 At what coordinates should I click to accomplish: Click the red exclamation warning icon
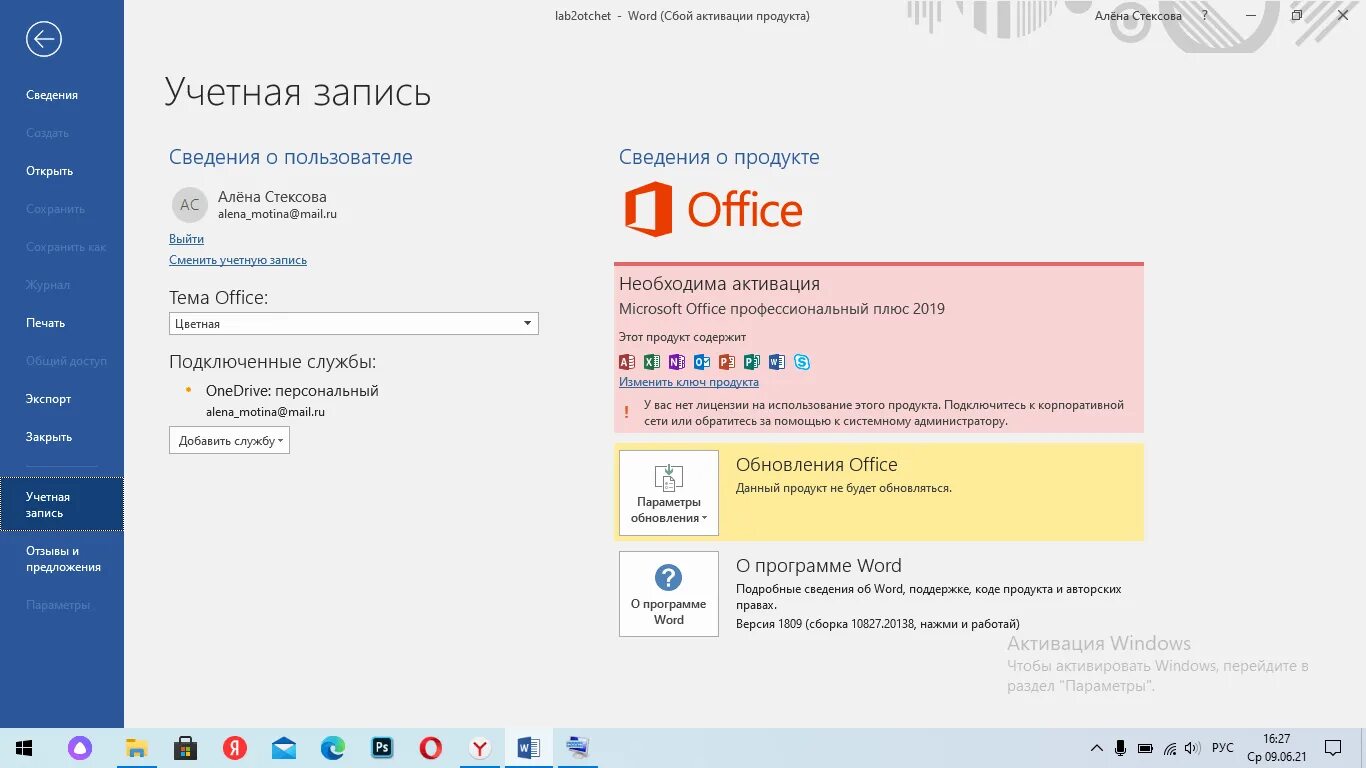coord(627,412)
